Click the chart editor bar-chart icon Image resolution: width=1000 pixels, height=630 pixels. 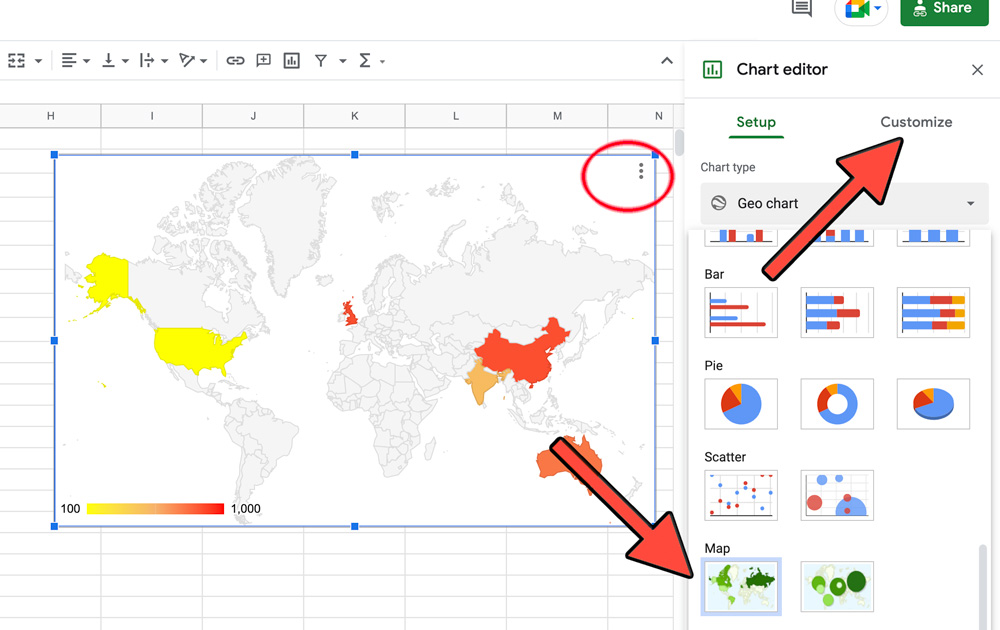[x=712, y=70]
